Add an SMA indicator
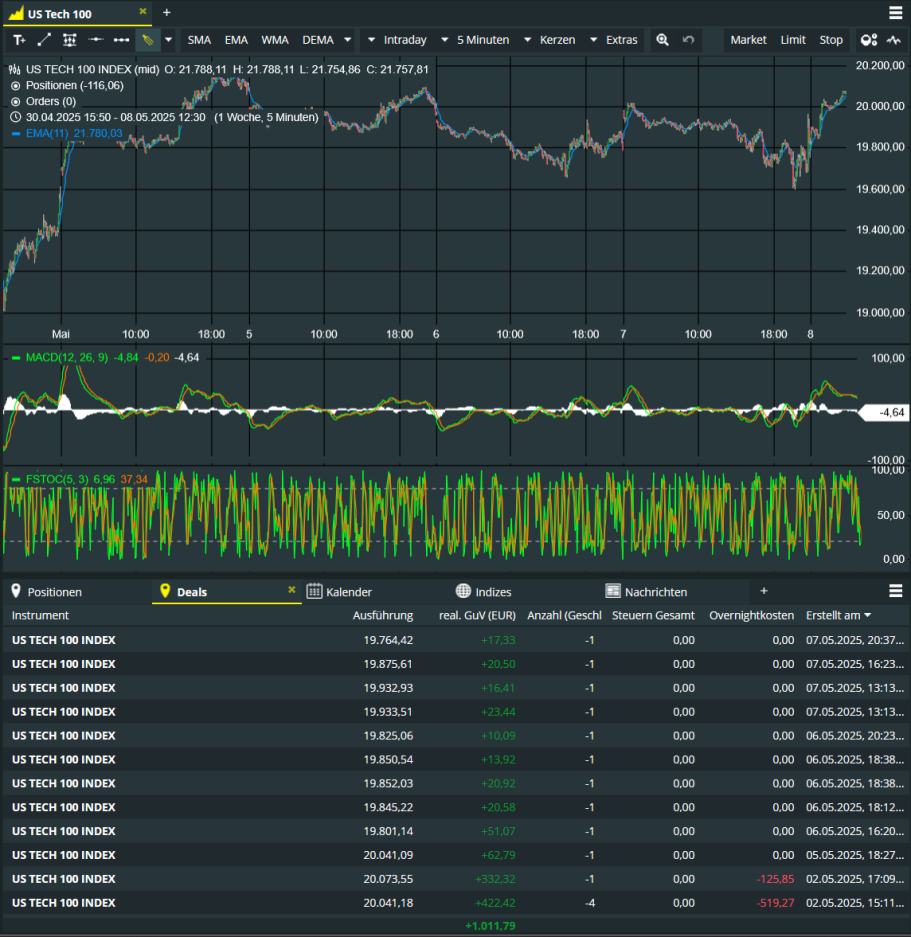Image resolution: width=911 pixels, height=937 pixels. click(199, 40)
